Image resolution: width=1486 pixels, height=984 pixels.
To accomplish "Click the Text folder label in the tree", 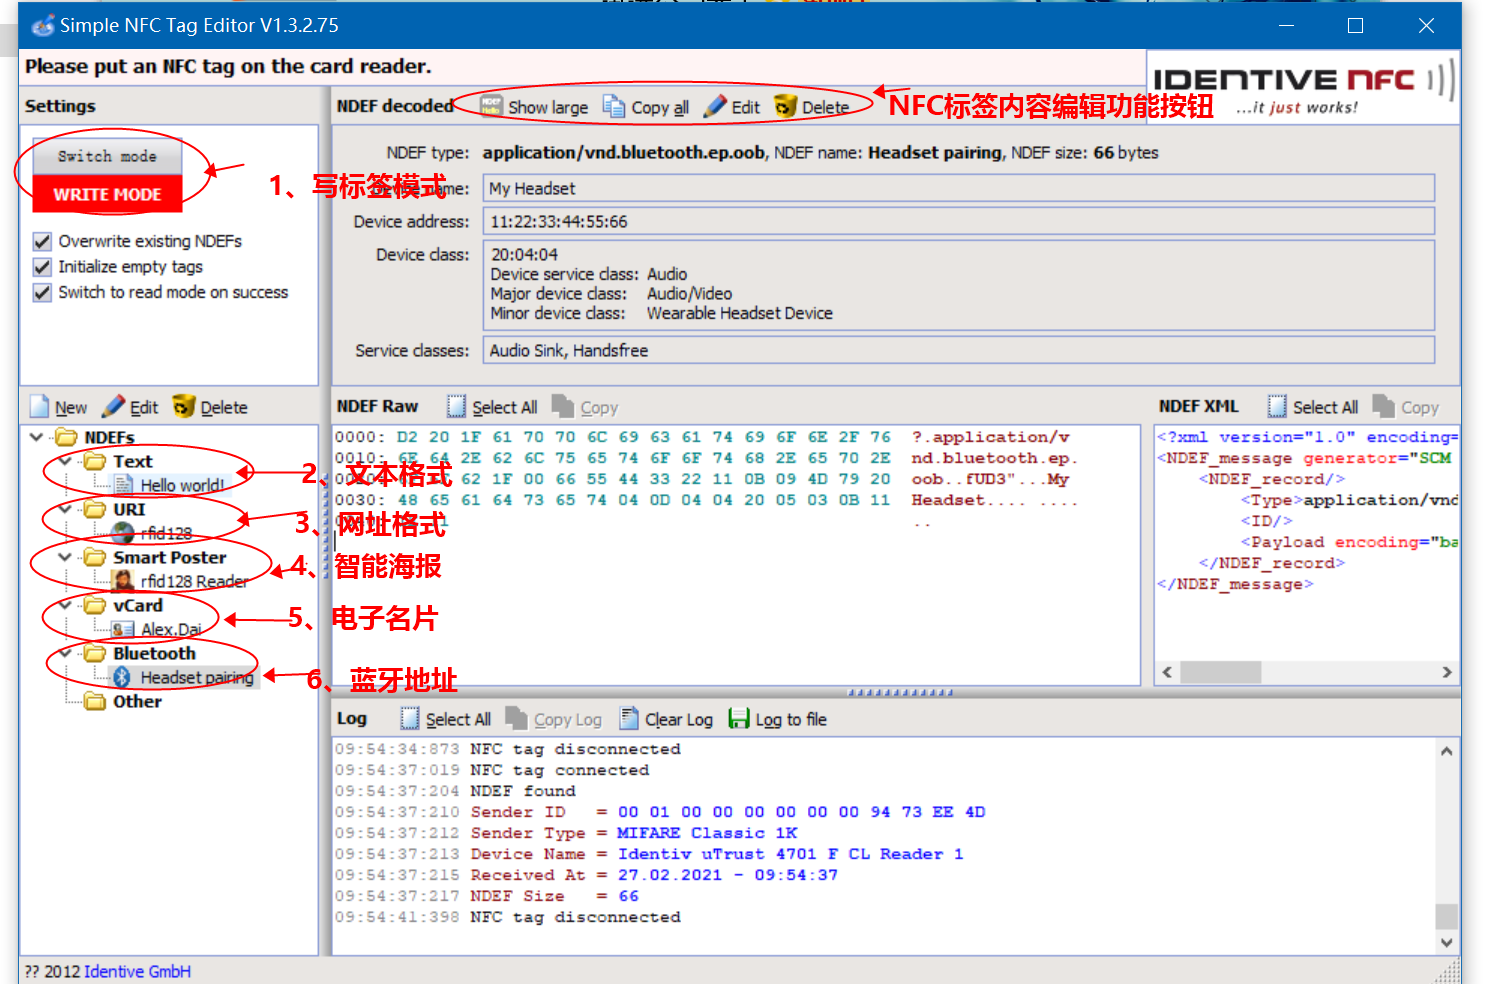I will 133,461.
